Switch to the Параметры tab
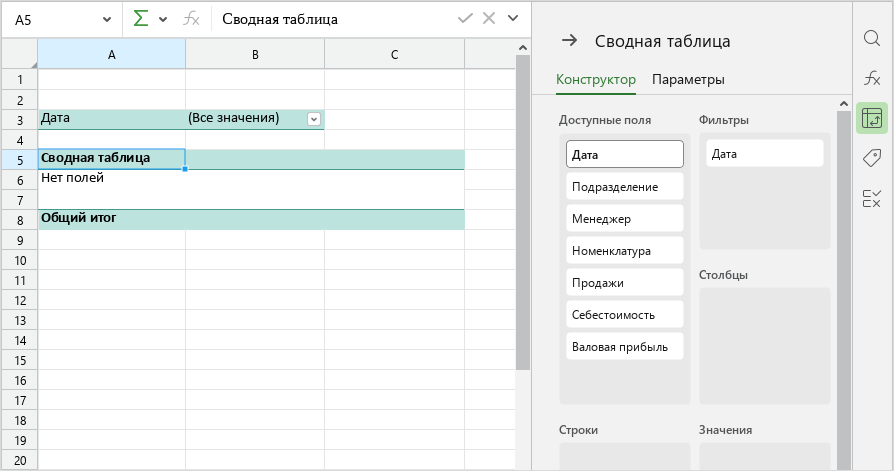Image resolution: width=894 pixels, height=471 pixels. (x=688, y=79)
